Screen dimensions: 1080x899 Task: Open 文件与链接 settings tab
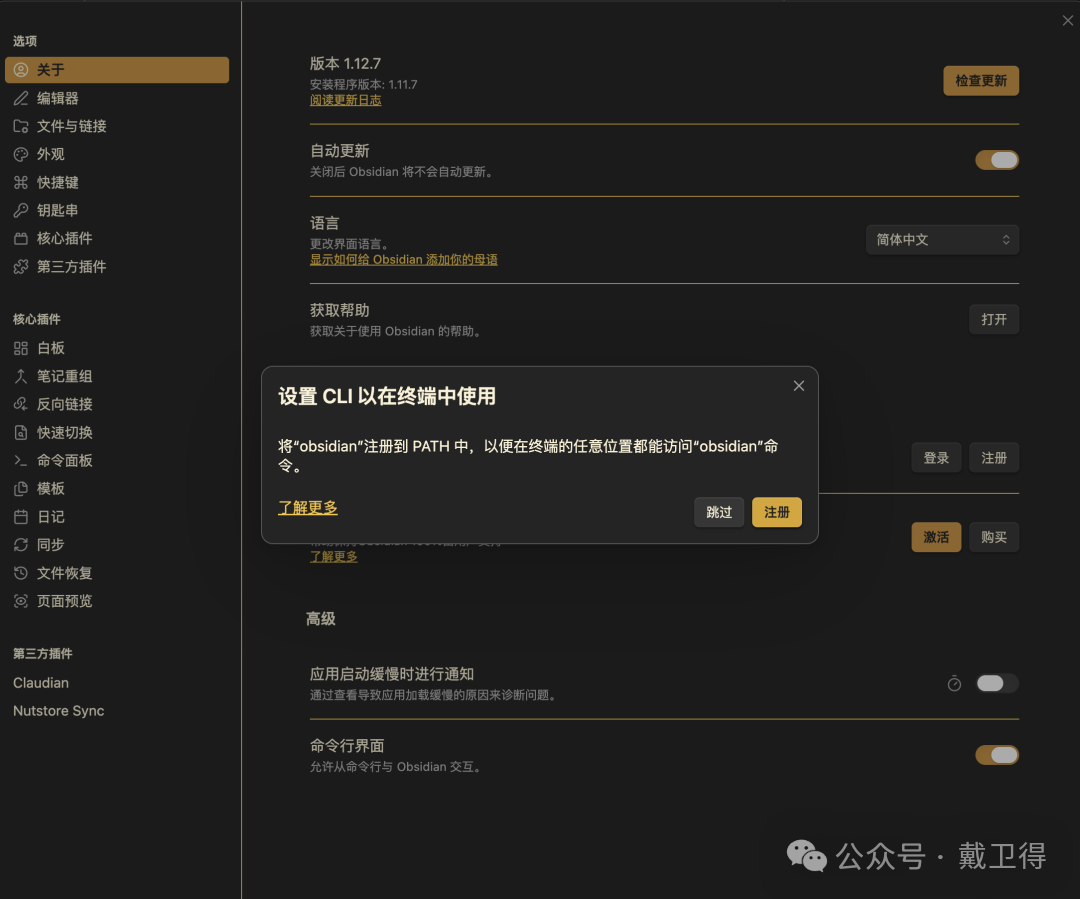[117, 126]
